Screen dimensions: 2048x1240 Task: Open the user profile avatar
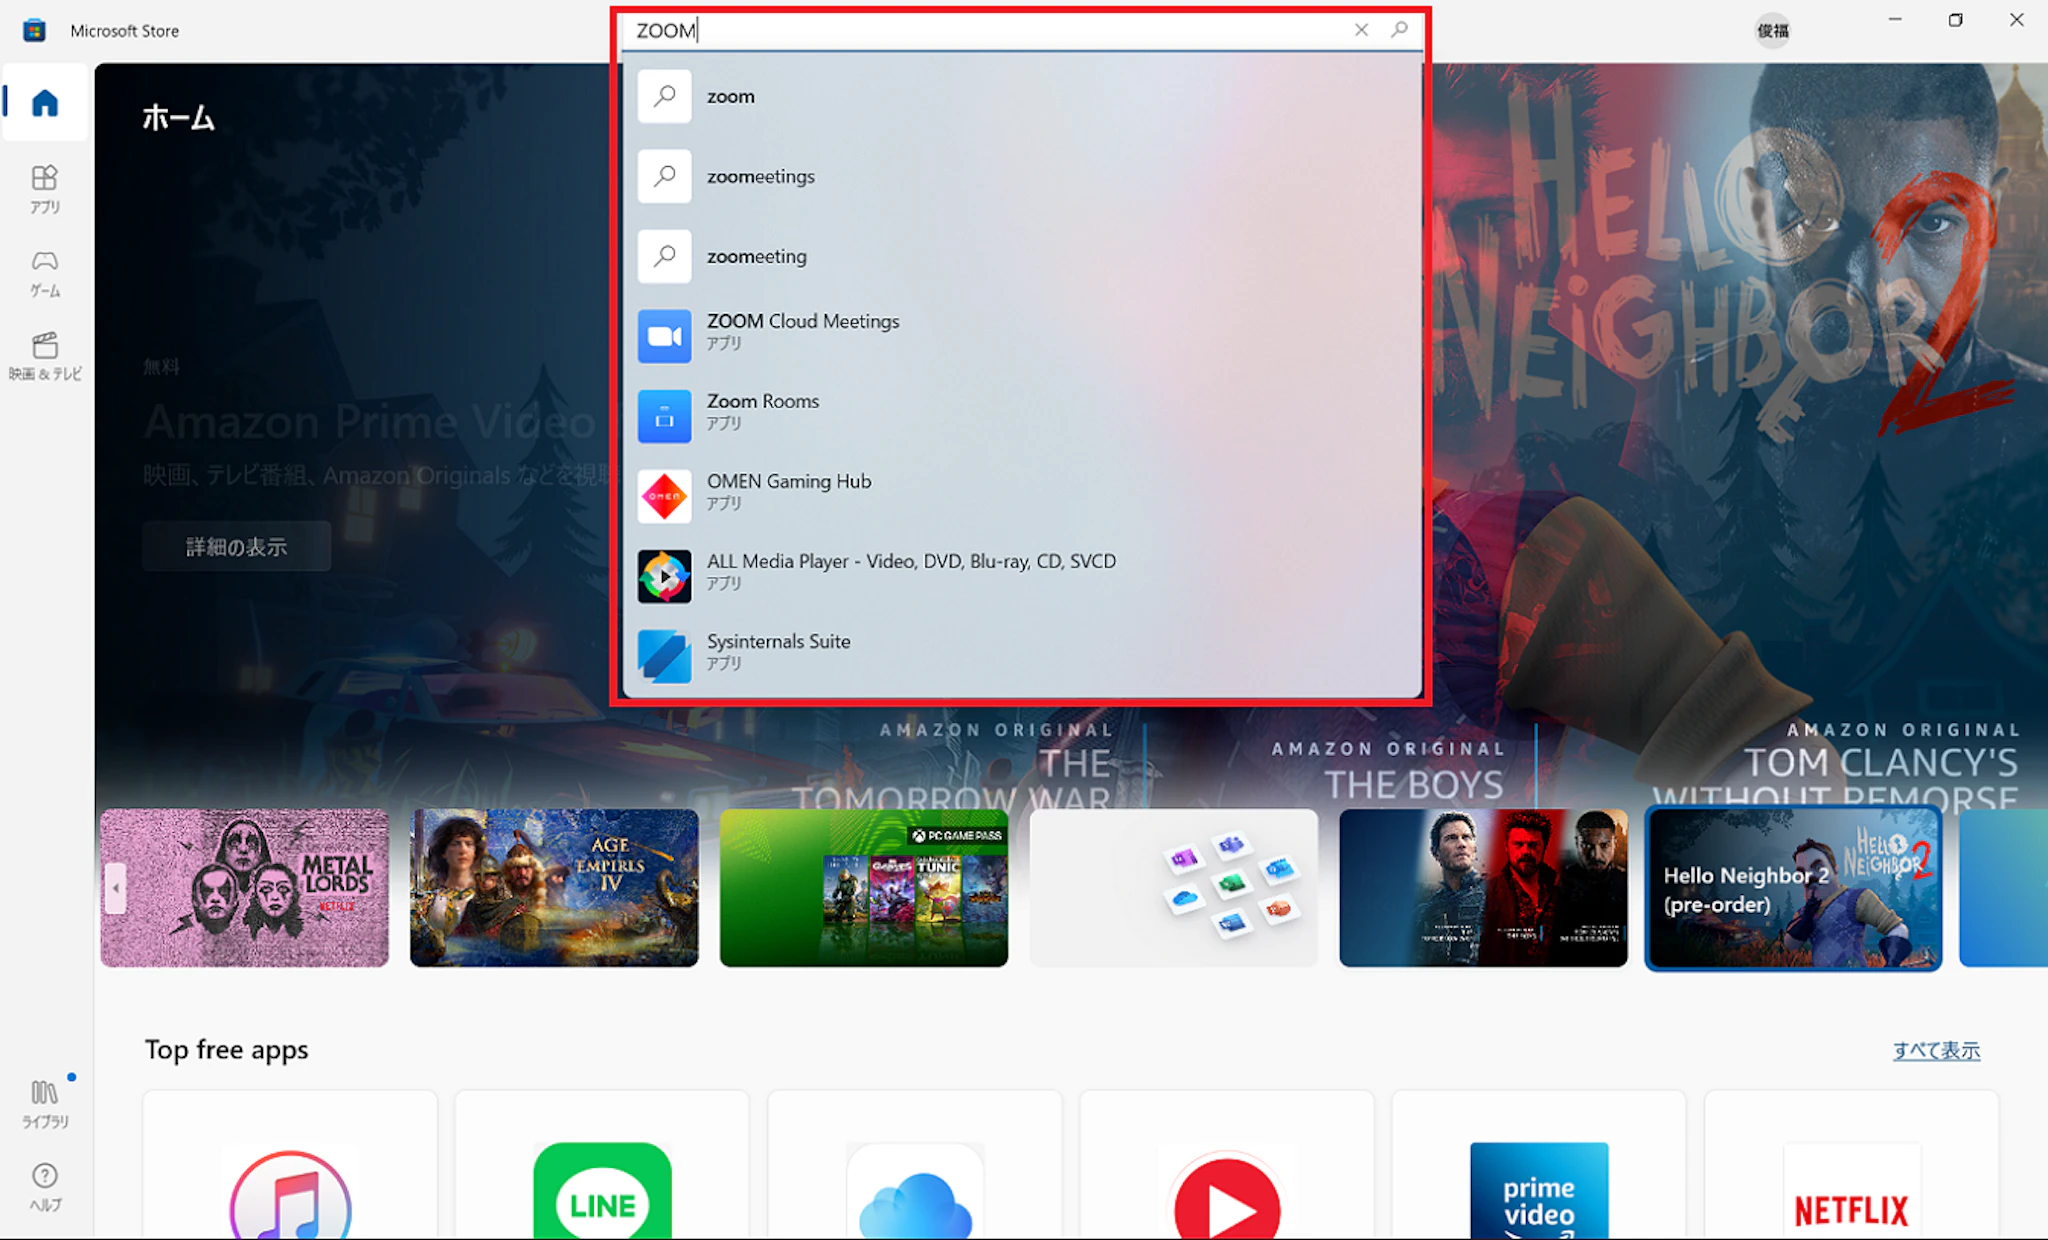(1772, 30)
